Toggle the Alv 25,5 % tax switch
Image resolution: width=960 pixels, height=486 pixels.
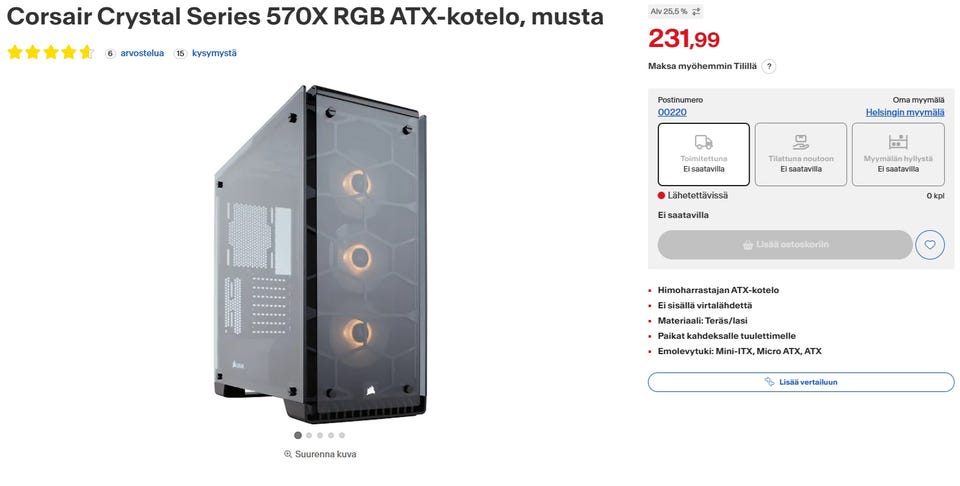pos(676,12)
